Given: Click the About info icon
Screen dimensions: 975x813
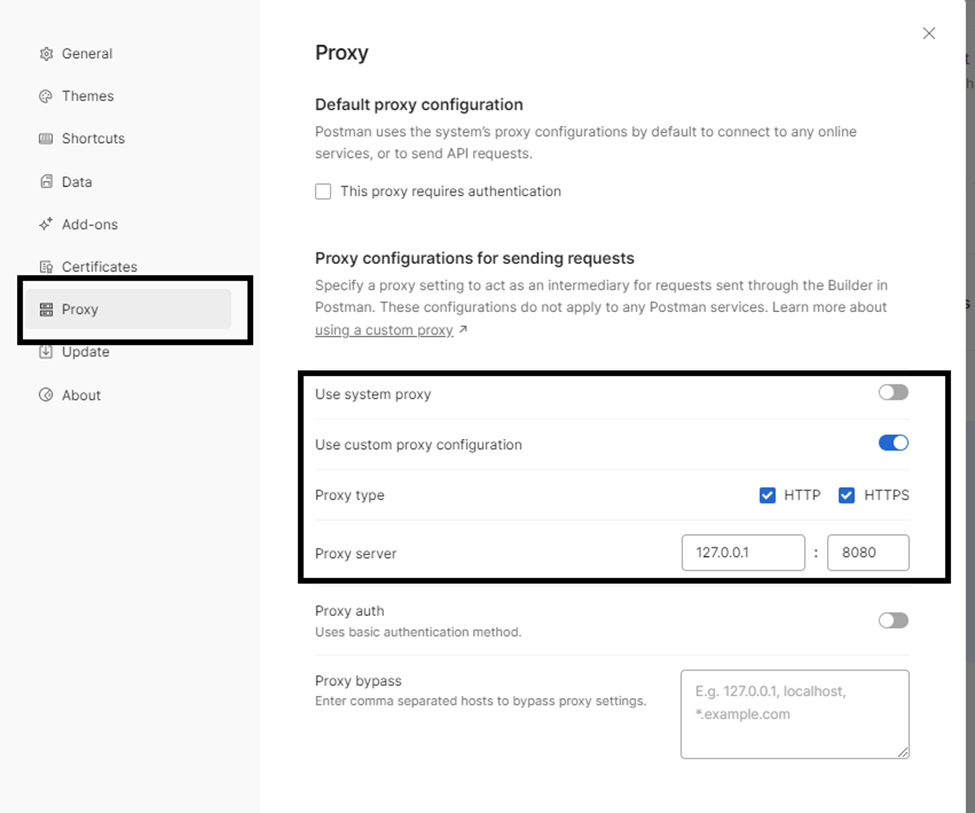Looking at the screenshot, I should click(x=45, y=394).
